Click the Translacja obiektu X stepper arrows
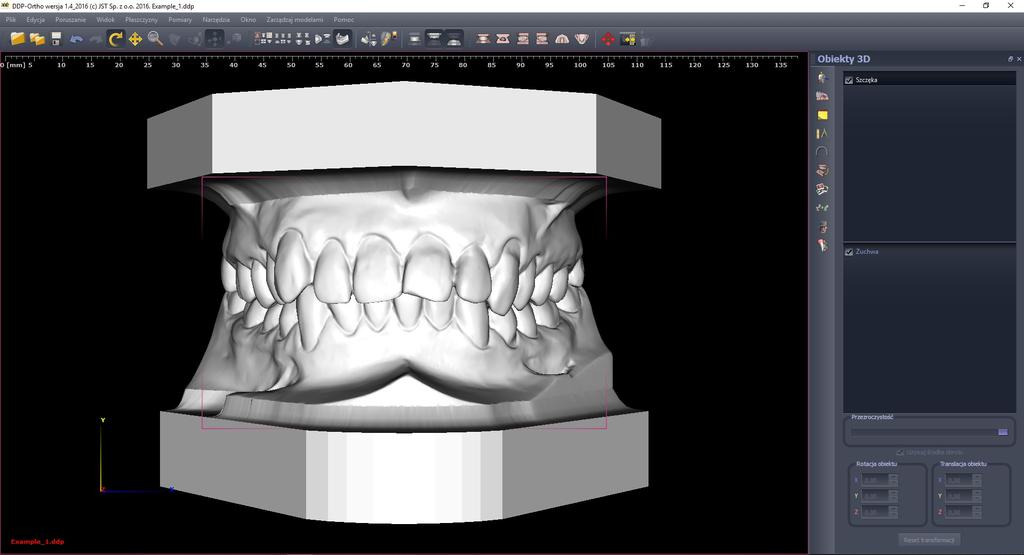 coord(976,480)
